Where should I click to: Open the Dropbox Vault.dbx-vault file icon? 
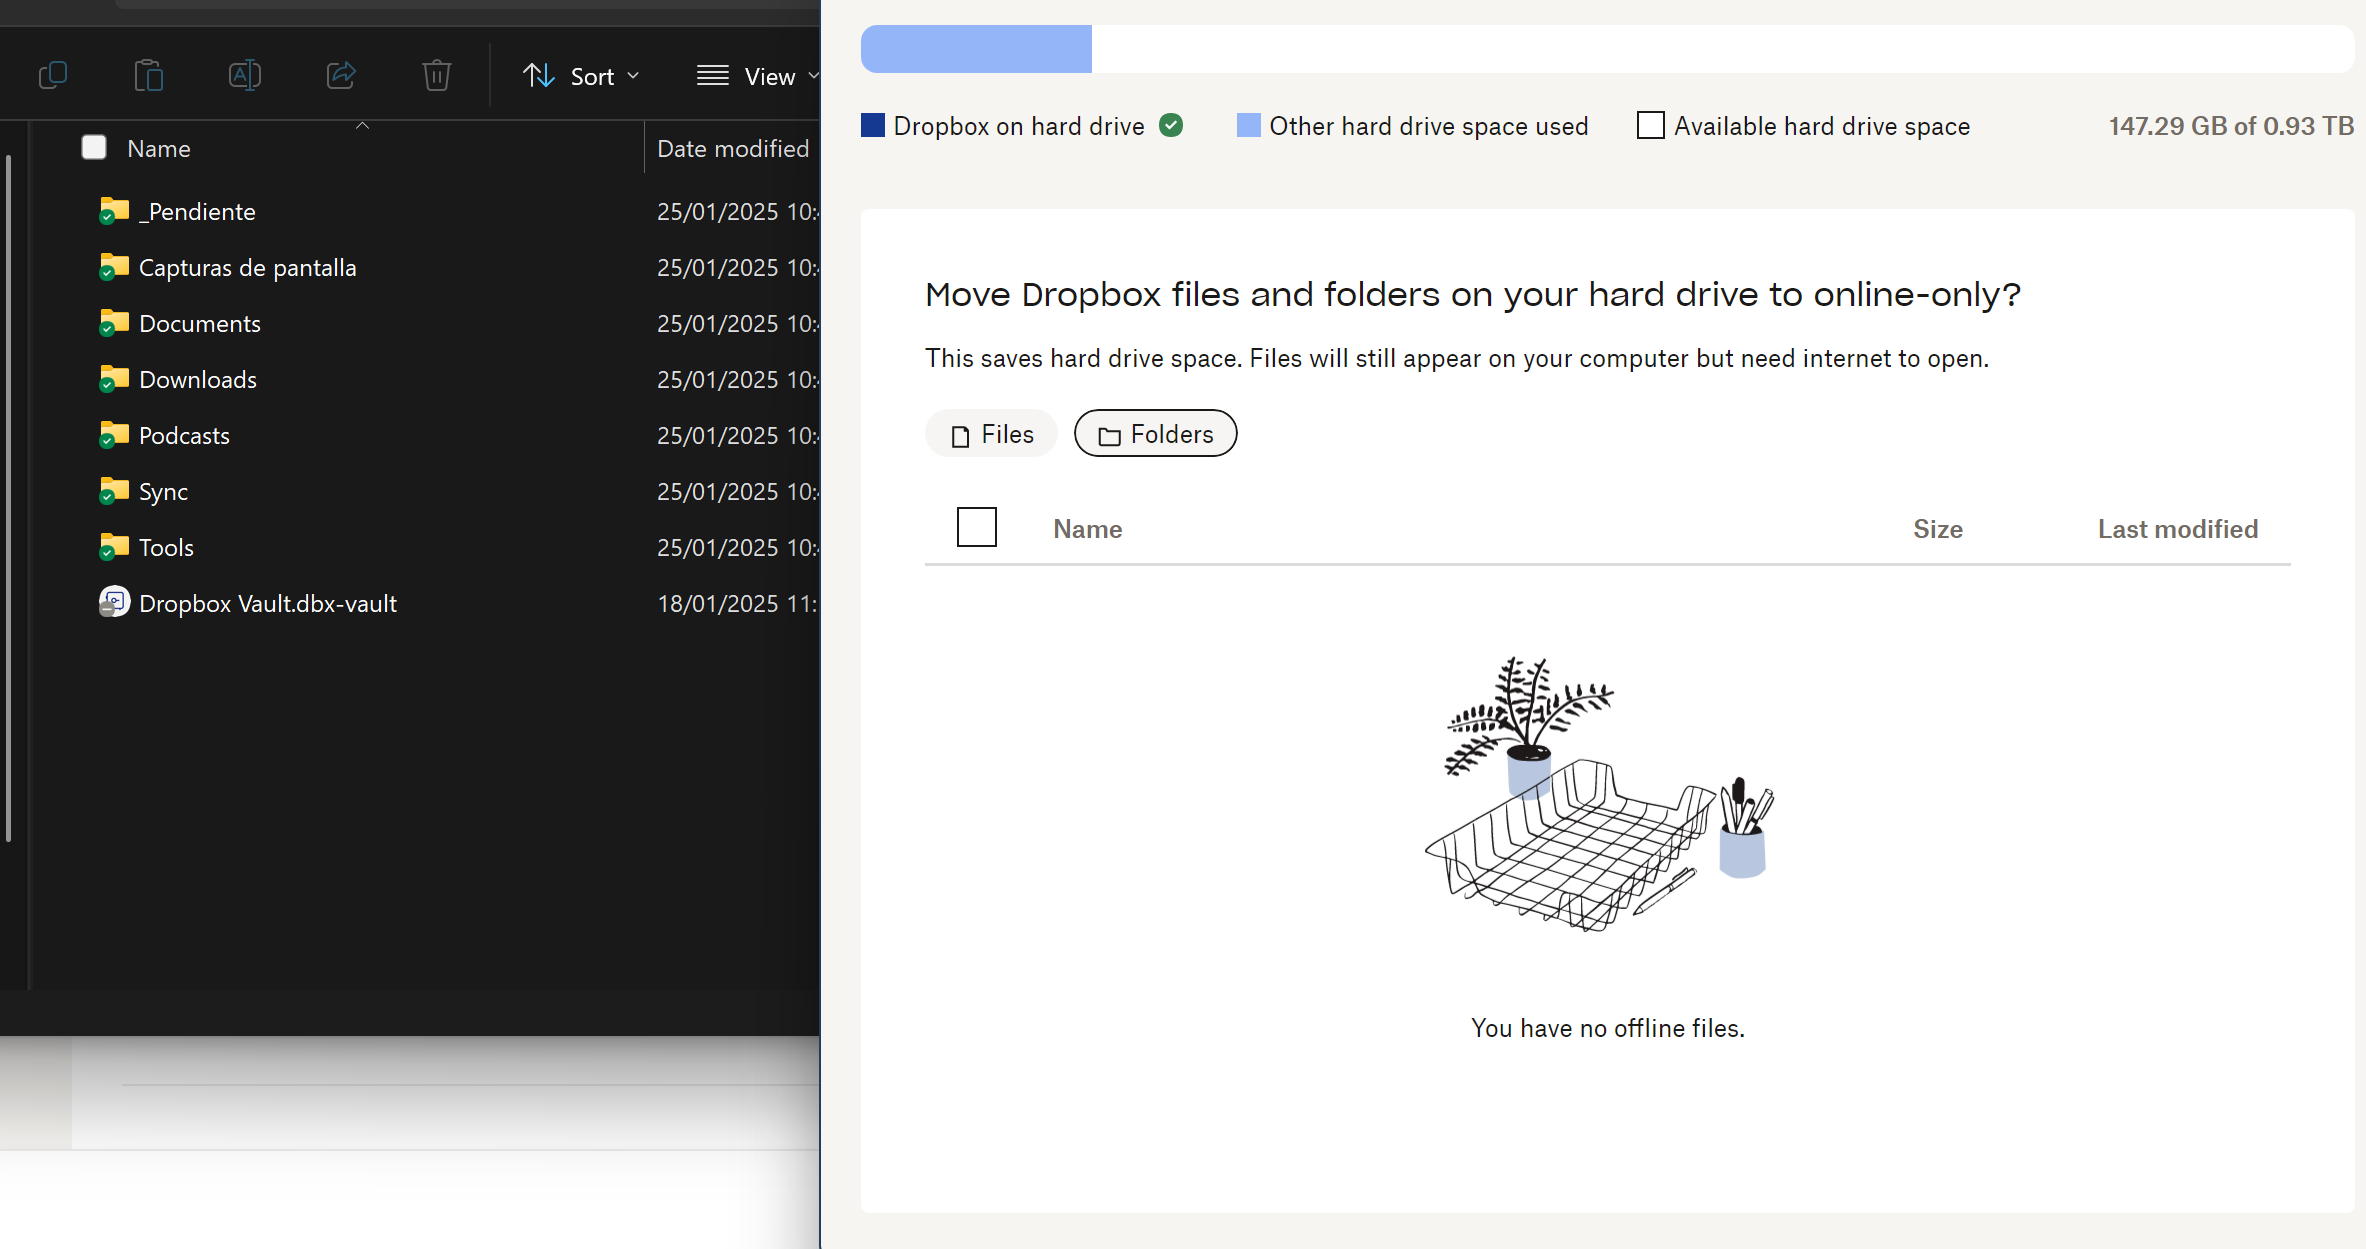[x=114, y=603]
